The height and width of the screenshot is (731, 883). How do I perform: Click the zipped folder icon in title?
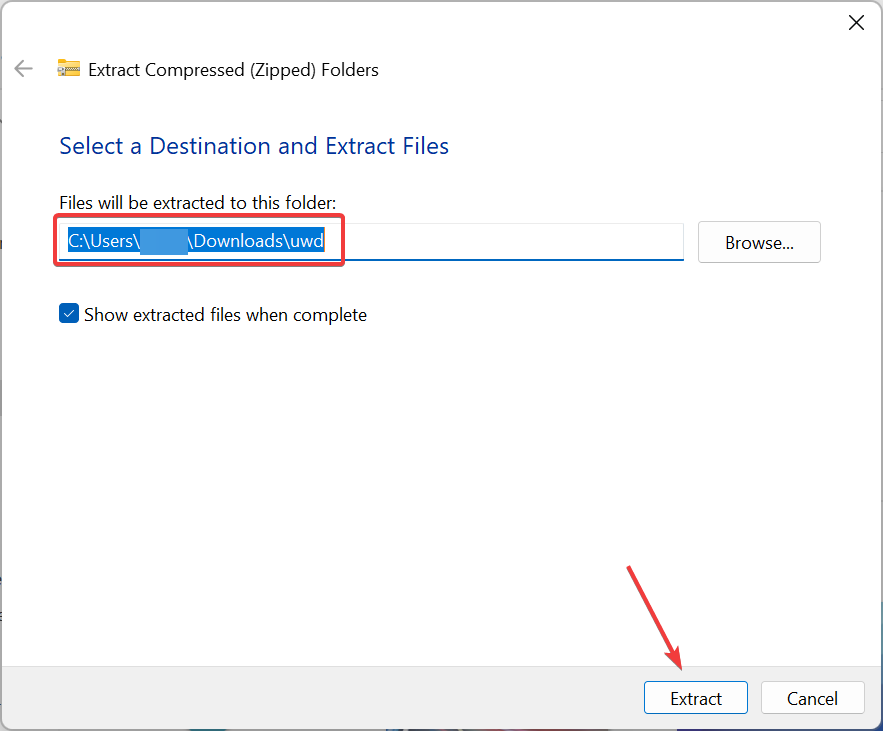[x=69, y=68]
